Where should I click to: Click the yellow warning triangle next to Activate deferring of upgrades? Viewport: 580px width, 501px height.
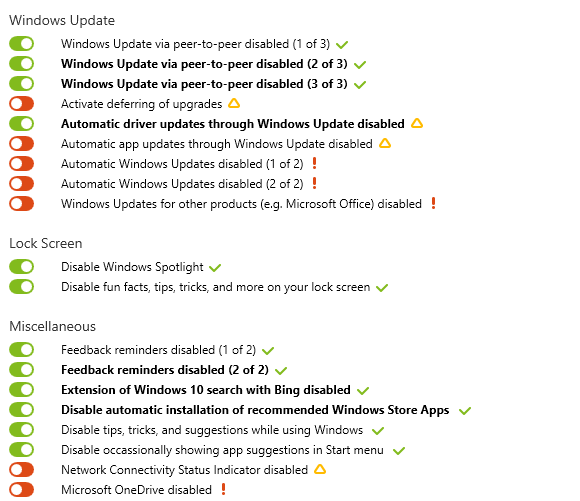pyautogui.click(x=234, y=103)
